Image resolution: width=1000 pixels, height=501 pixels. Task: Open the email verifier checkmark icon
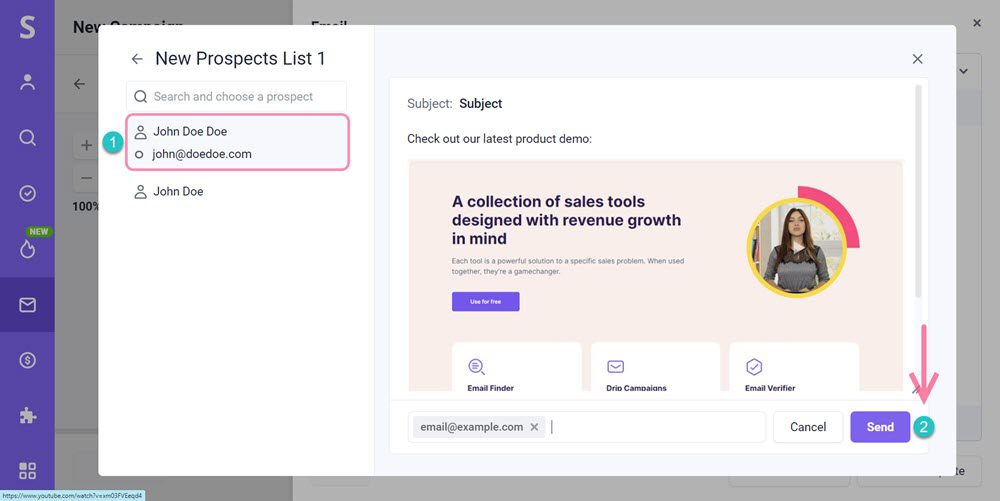coord(27,193)
